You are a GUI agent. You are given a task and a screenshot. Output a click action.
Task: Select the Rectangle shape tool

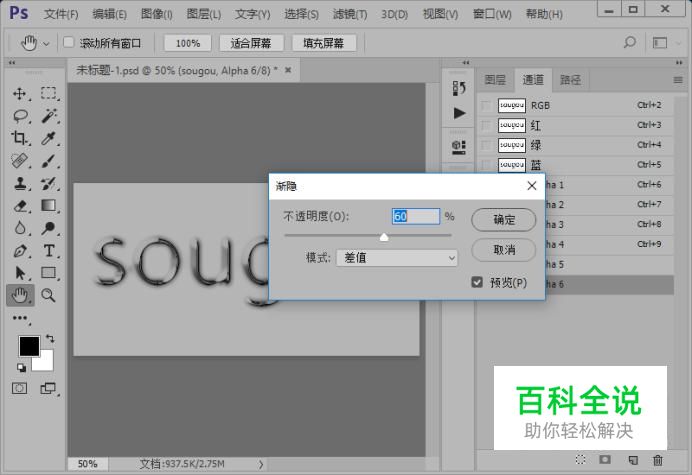coord(49,273)
